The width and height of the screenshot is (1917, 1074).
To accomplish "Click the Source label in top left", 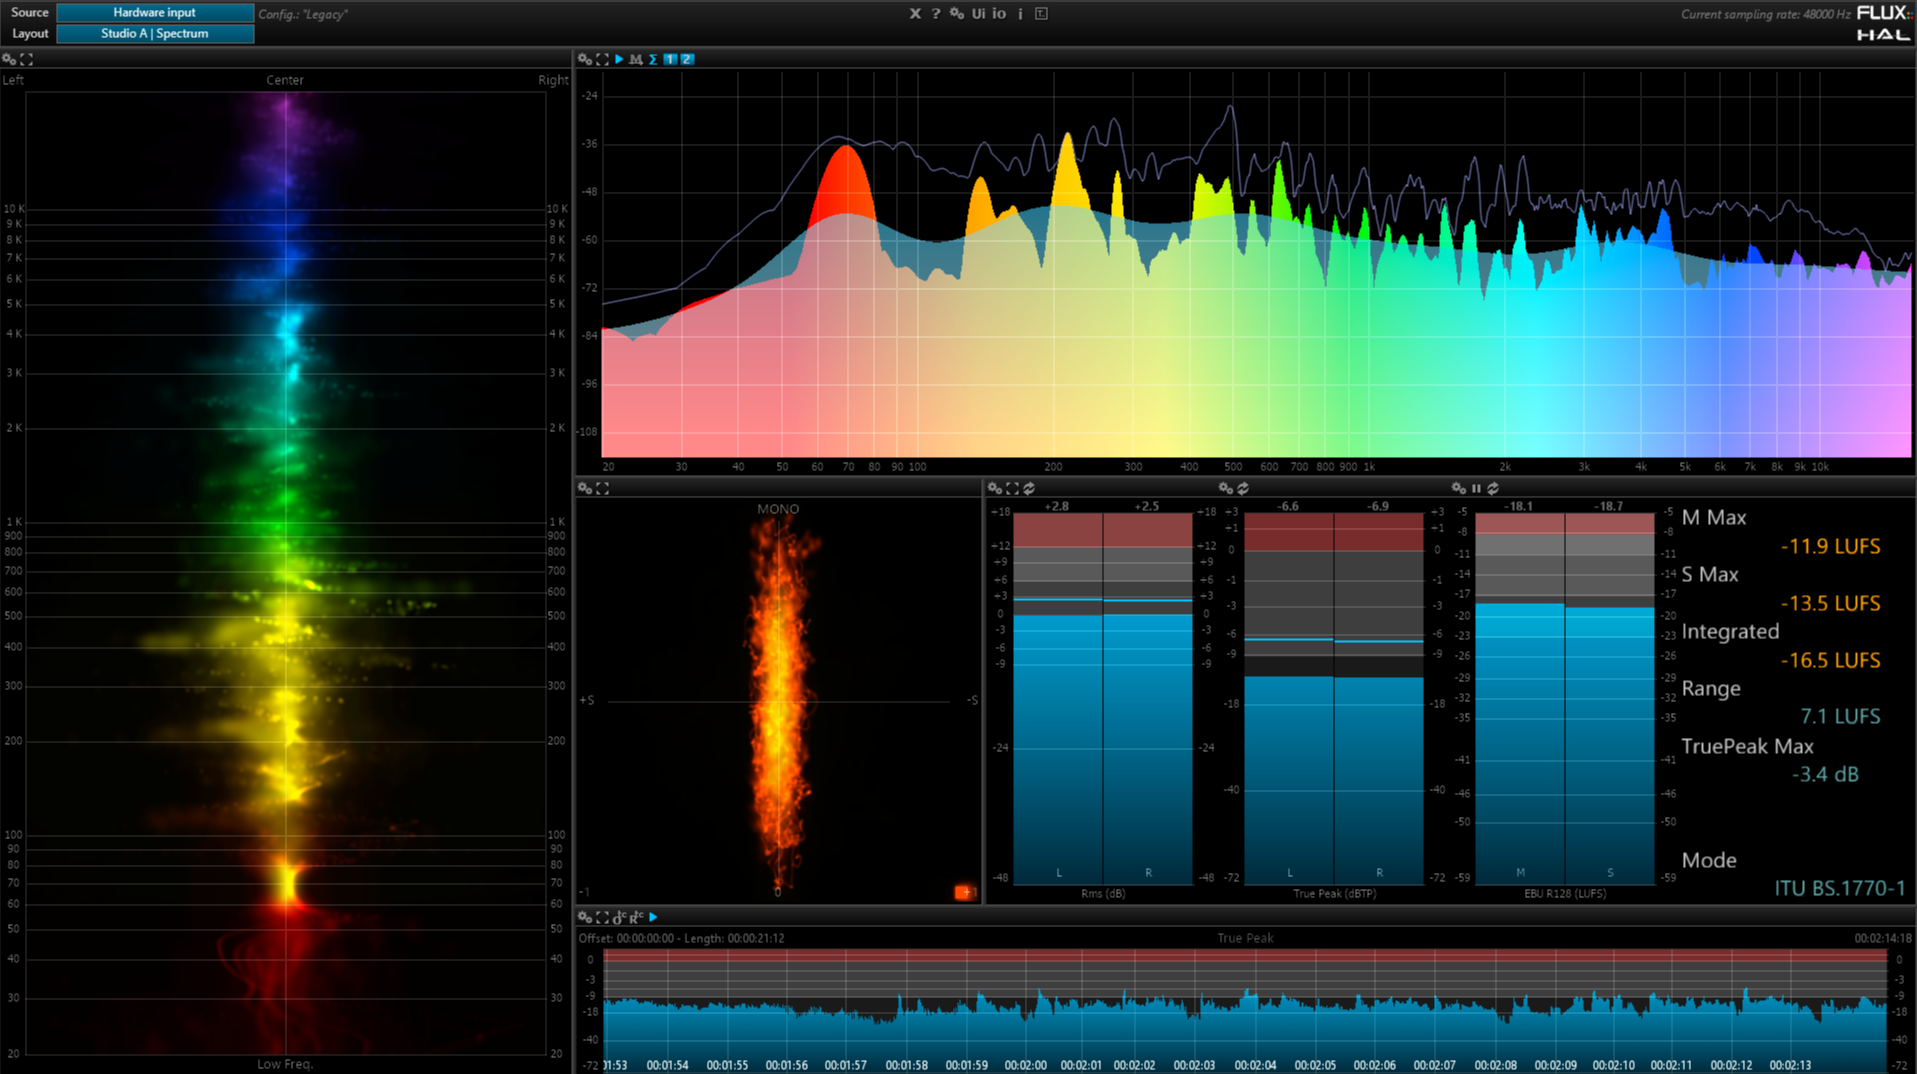I will point(29,12).
